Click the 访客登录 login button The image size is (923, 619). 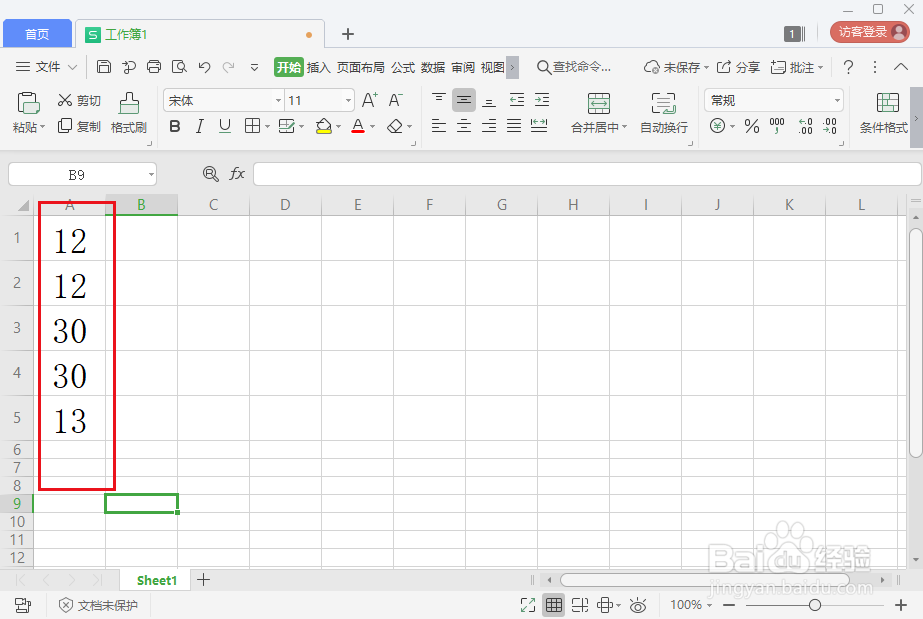click(870, 32)
